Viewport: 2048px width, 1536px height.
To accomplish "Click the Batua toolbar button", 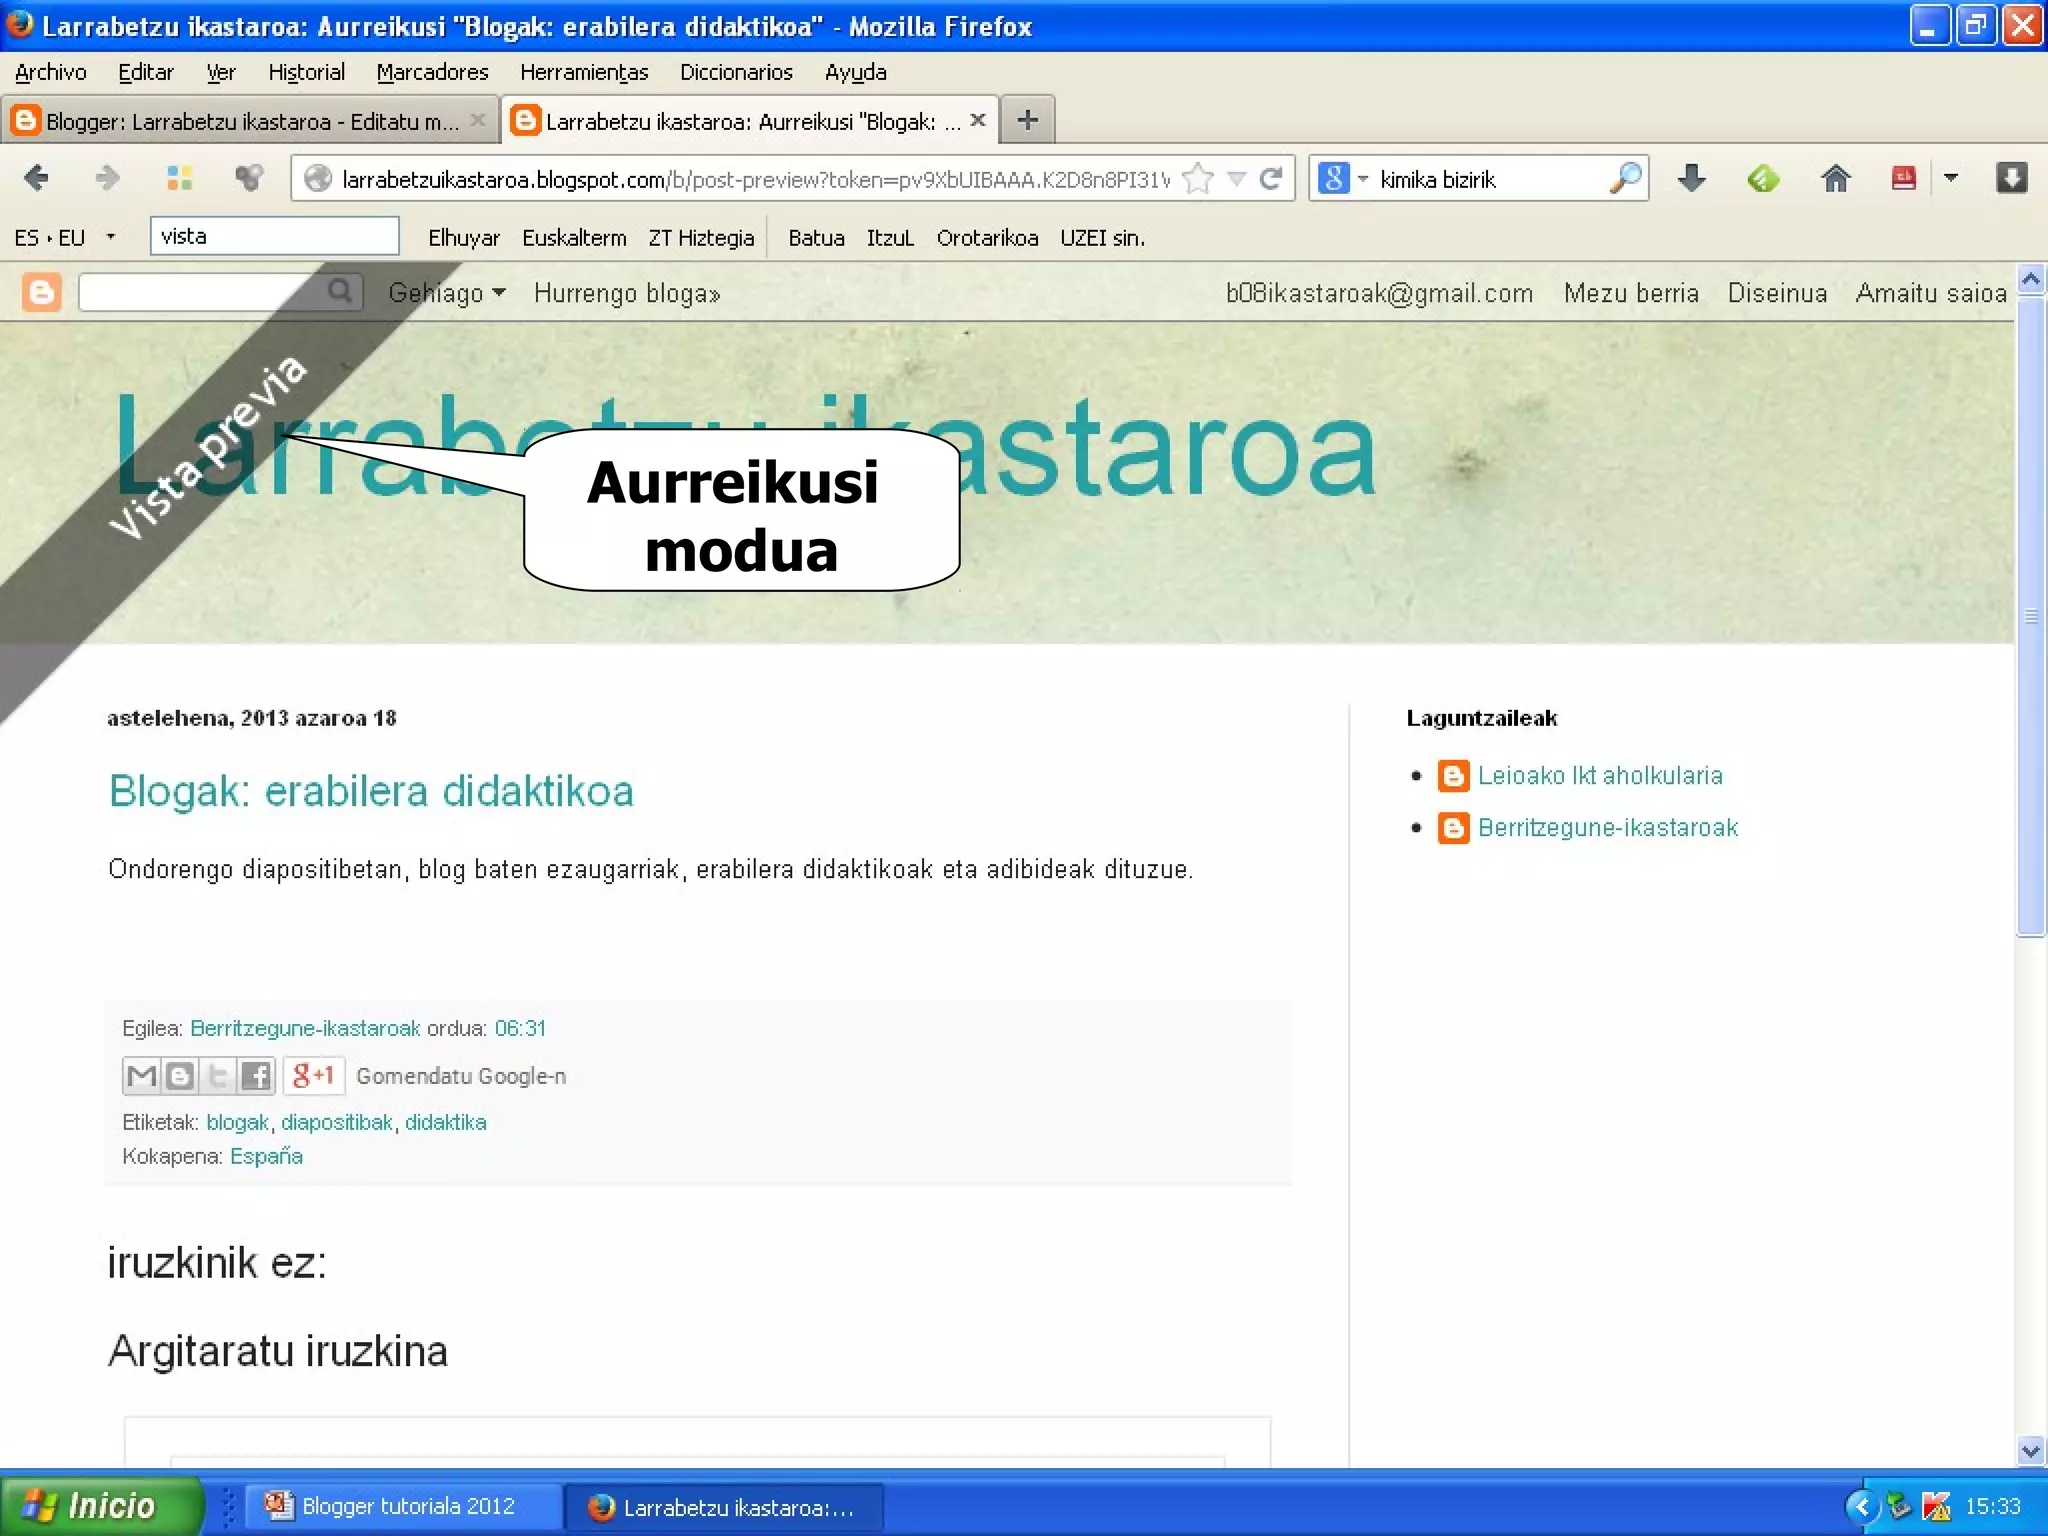I will [x=816, y=238].
